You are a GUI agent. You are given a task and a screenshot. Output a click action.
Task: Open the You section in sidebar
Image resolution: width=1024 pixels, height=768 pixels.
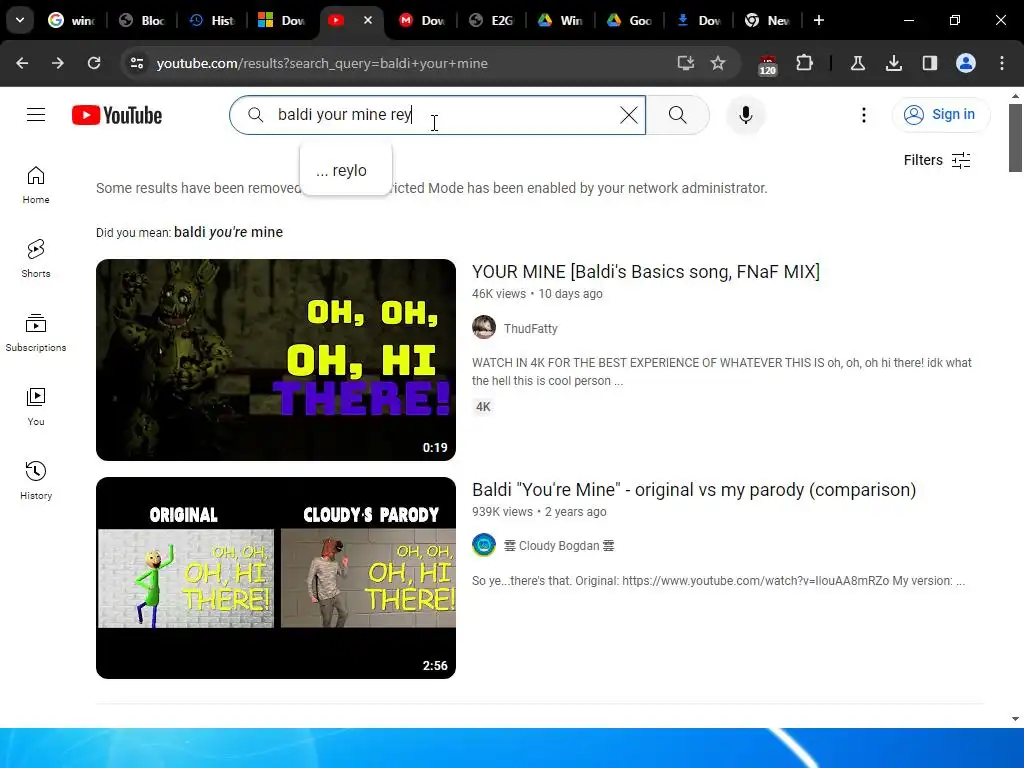coord(36,406)
